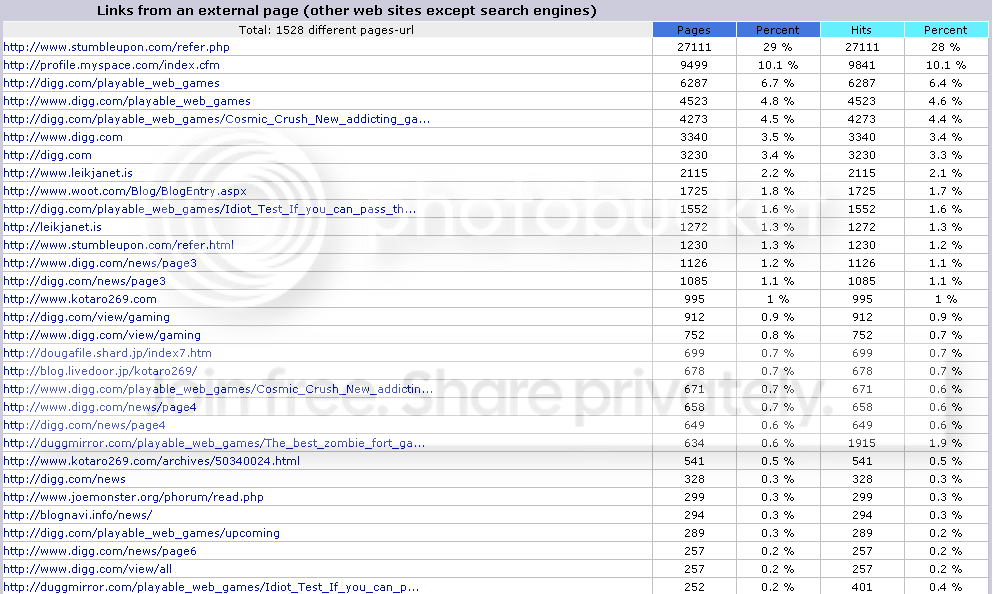993x594 pixels.
Task: Visit the http://digg.com link
Action: click(47, 155)
